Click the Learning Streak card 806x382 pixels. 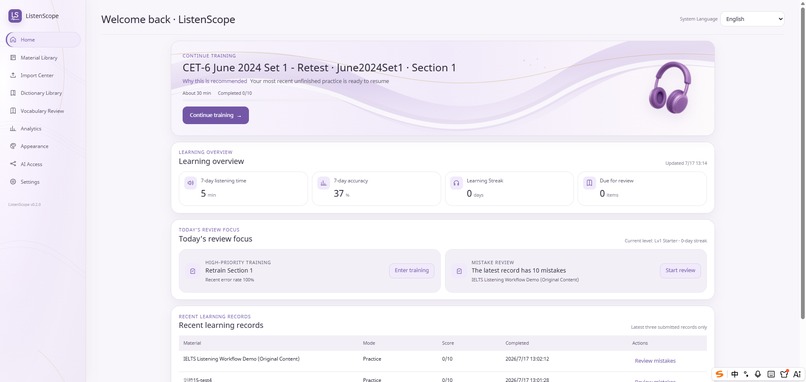click(509, 189)
